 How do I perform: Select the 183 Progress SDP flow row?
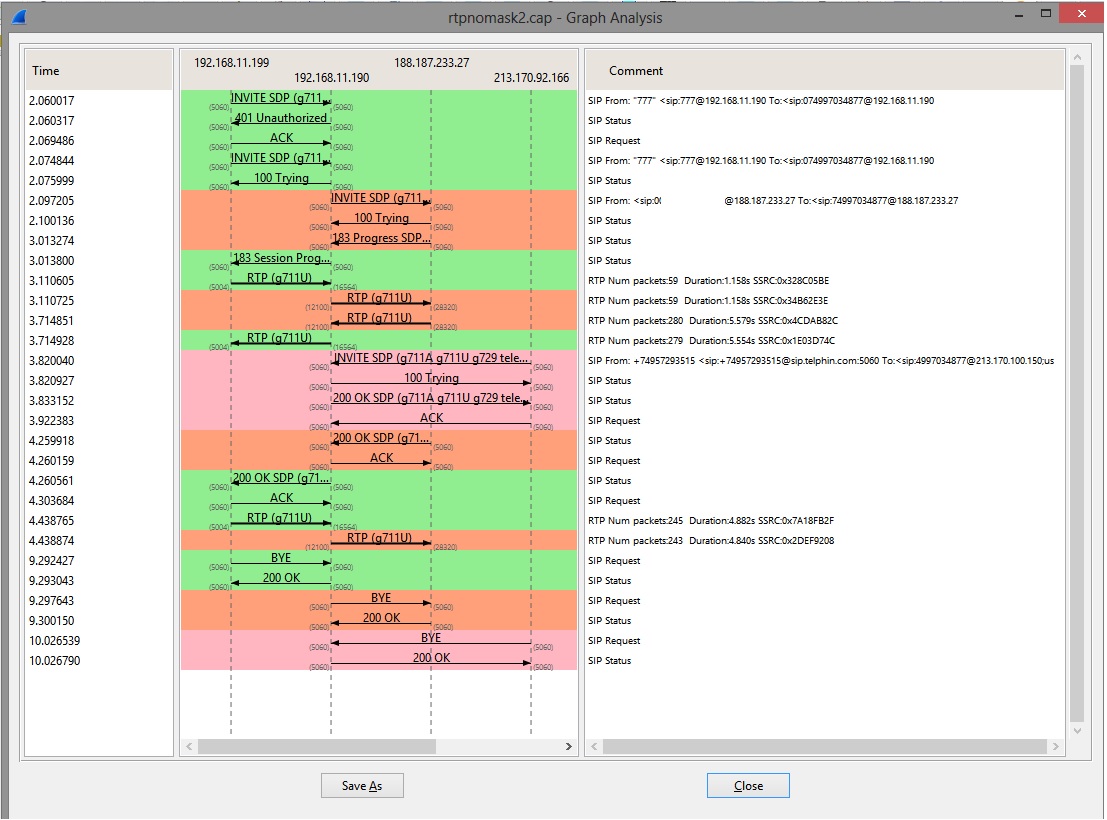(381, 241)
